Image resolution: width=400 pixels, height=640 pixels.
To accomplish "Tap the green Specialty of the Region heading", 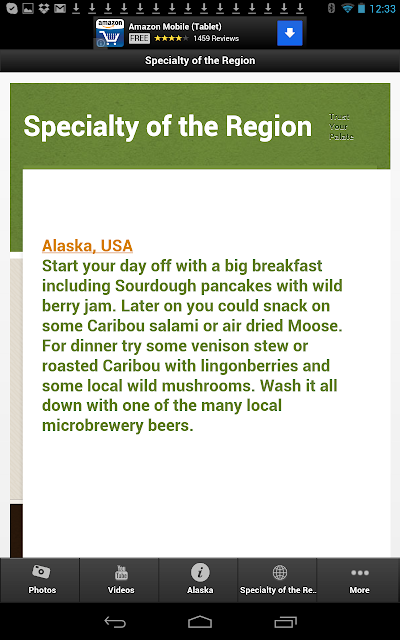I will [168, 126].
